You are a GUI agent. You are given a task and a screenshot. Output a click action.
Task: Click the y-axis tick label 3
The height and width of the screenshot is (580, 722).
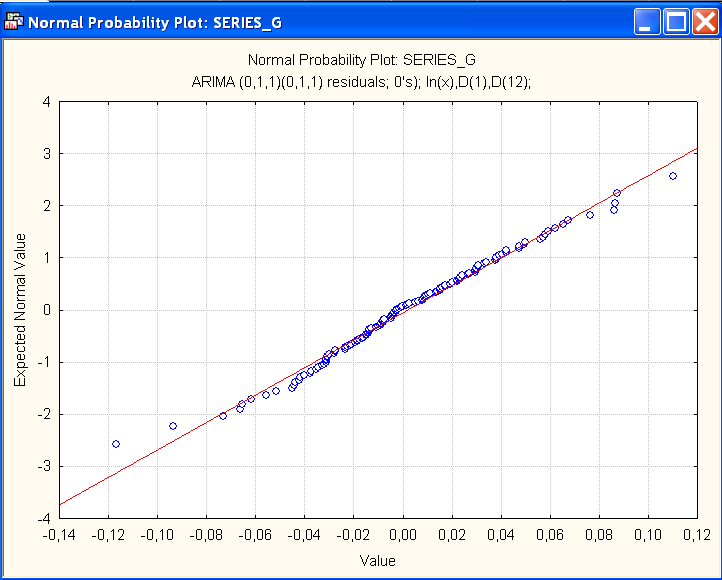(x=47, y=154)
